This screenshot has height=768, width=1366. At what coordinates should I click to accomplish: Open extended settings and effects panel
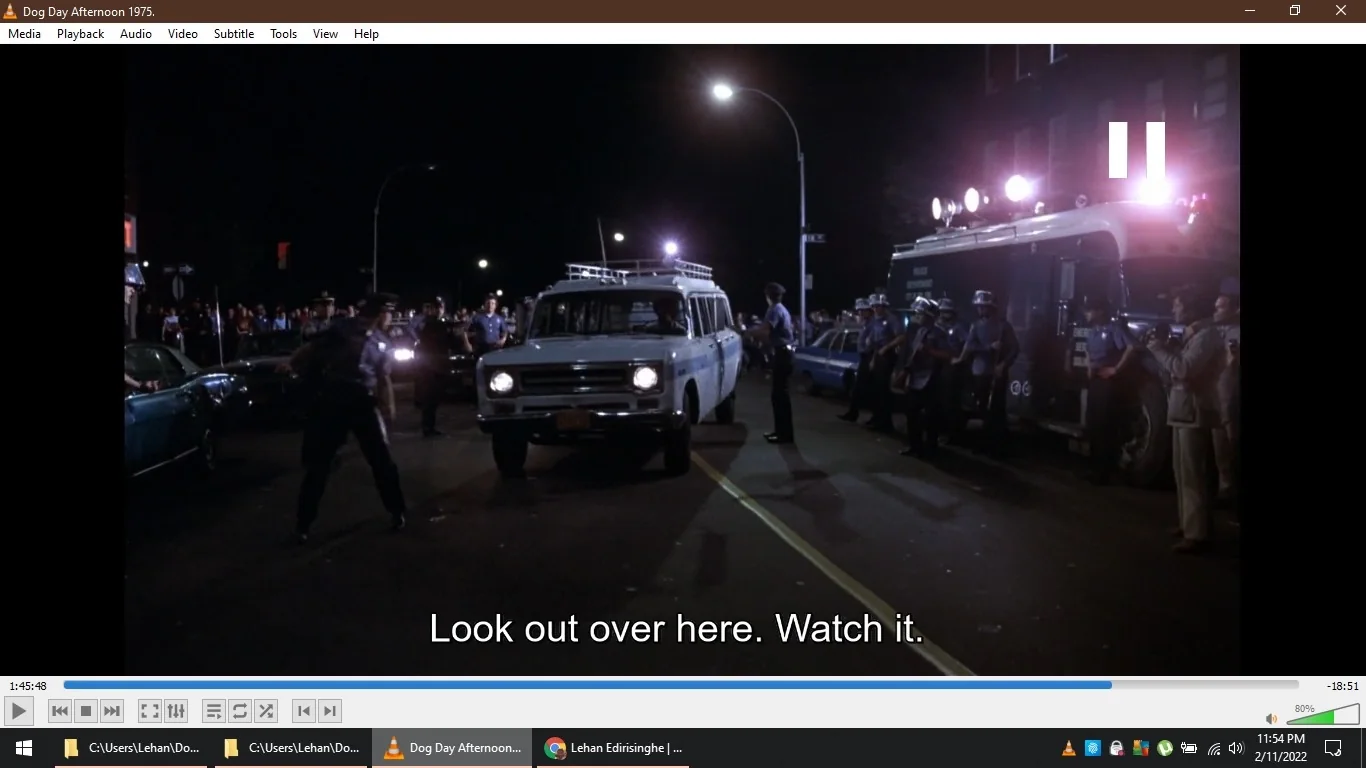(176, 711)
